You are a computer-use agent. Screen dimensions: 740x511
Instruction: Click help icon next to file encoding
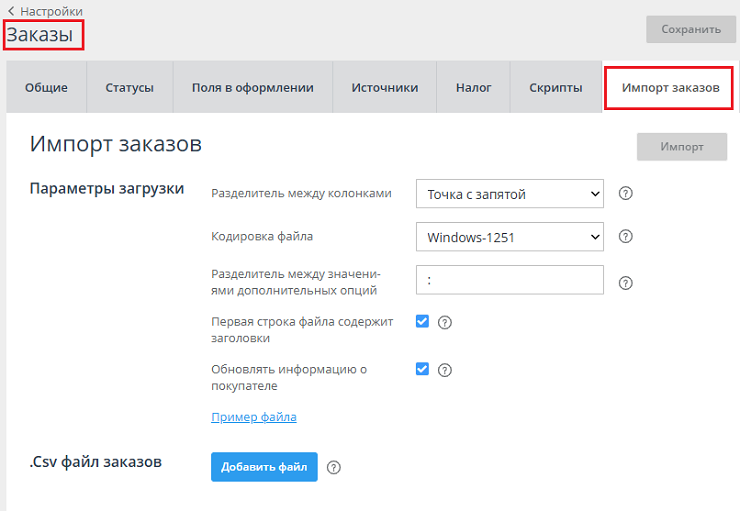point(626,237)
